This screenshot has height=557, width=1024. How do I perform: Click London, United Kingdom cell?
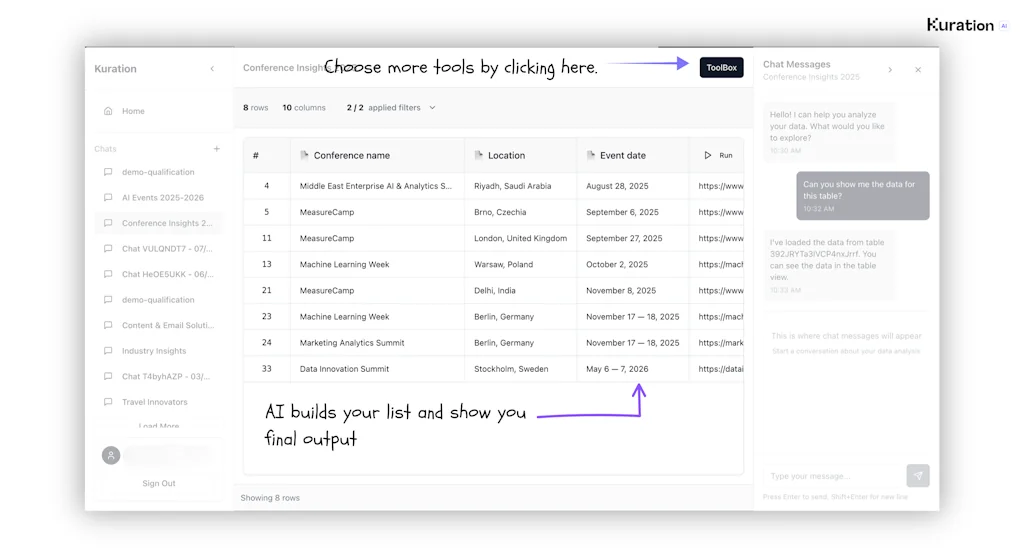(520, 238)
